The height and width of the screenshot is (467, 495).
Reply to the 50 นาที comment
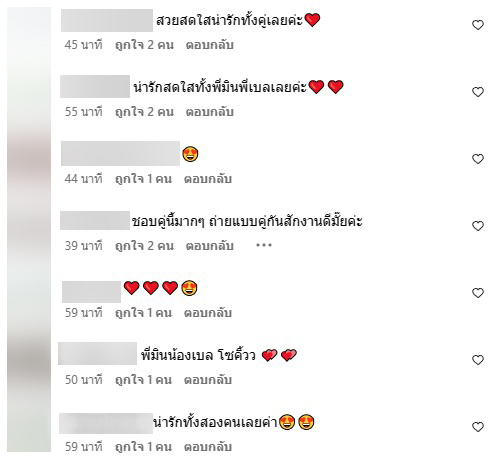208,380
